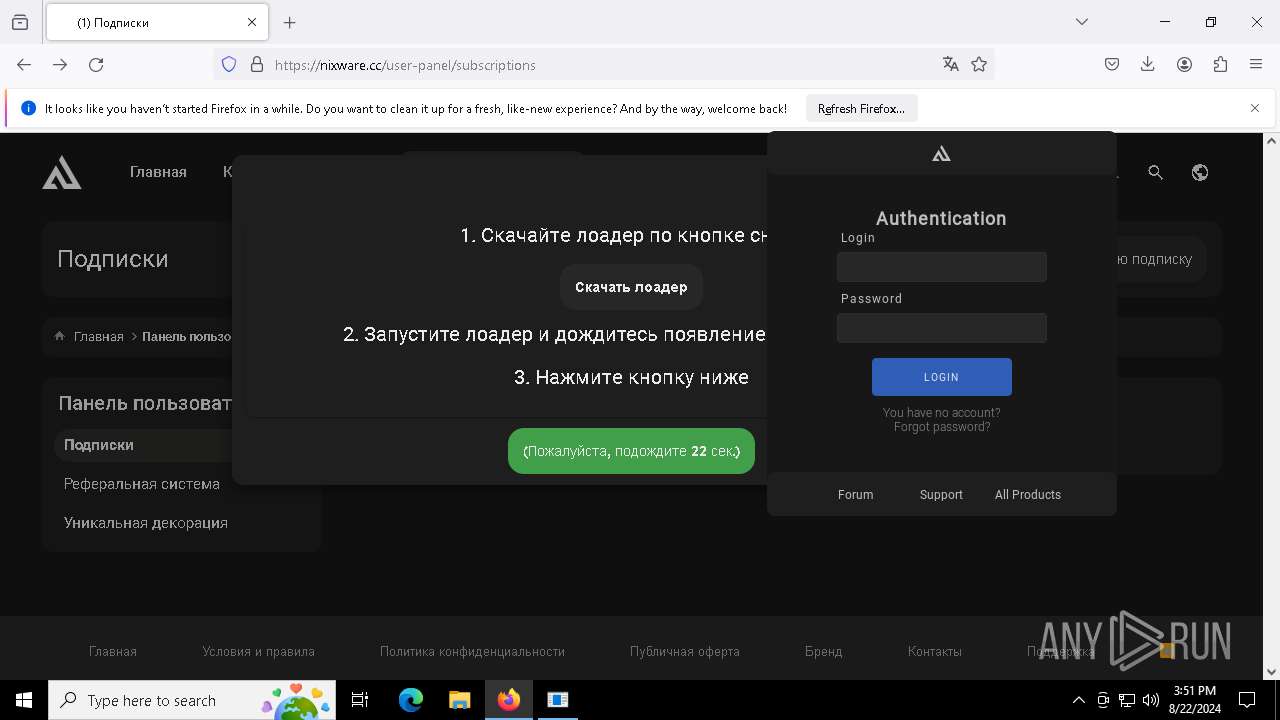Screen dimensions: 1280x720
Task: Open Главная in the site navigation
Action: click(158, 172)
